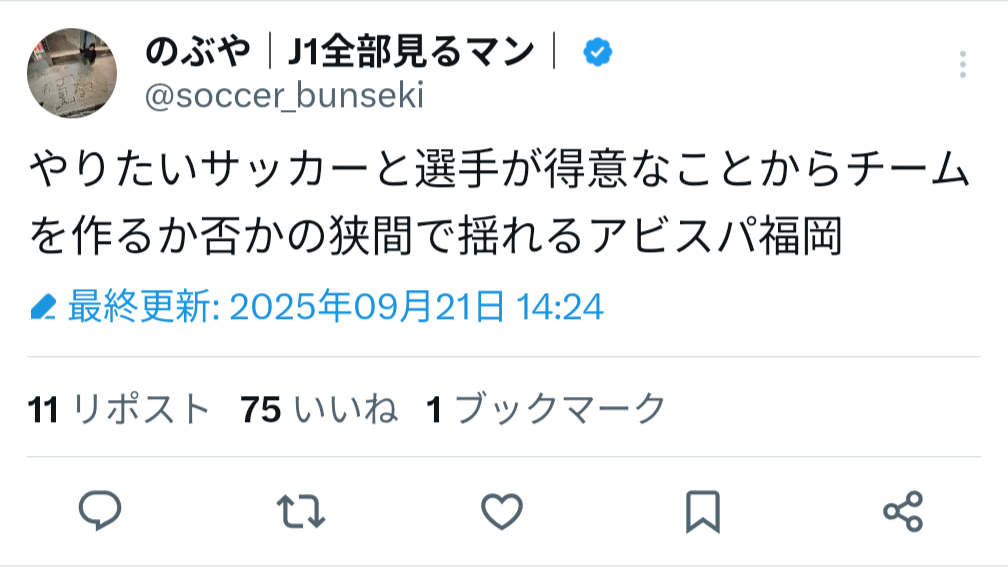Image resolution: width=1008 pixels, height=576 pixels.
Task: Click the repost count number 11
Action: [x=44, y=409]
